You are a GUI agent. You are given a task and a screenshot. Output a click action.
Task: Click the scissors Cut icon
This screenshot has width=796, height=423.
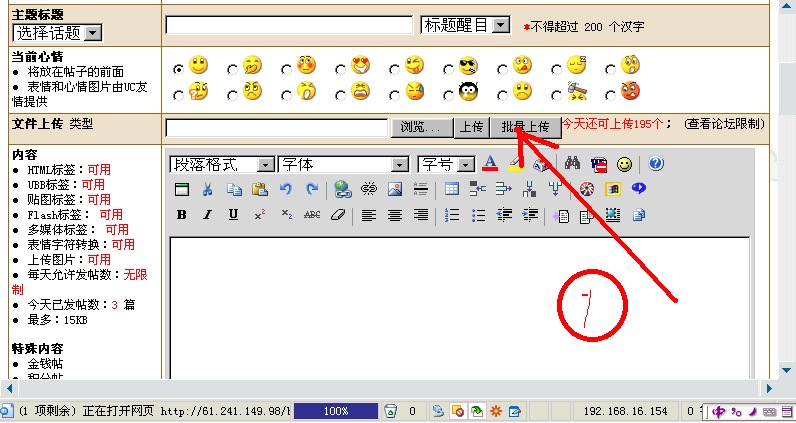(208, 189)
